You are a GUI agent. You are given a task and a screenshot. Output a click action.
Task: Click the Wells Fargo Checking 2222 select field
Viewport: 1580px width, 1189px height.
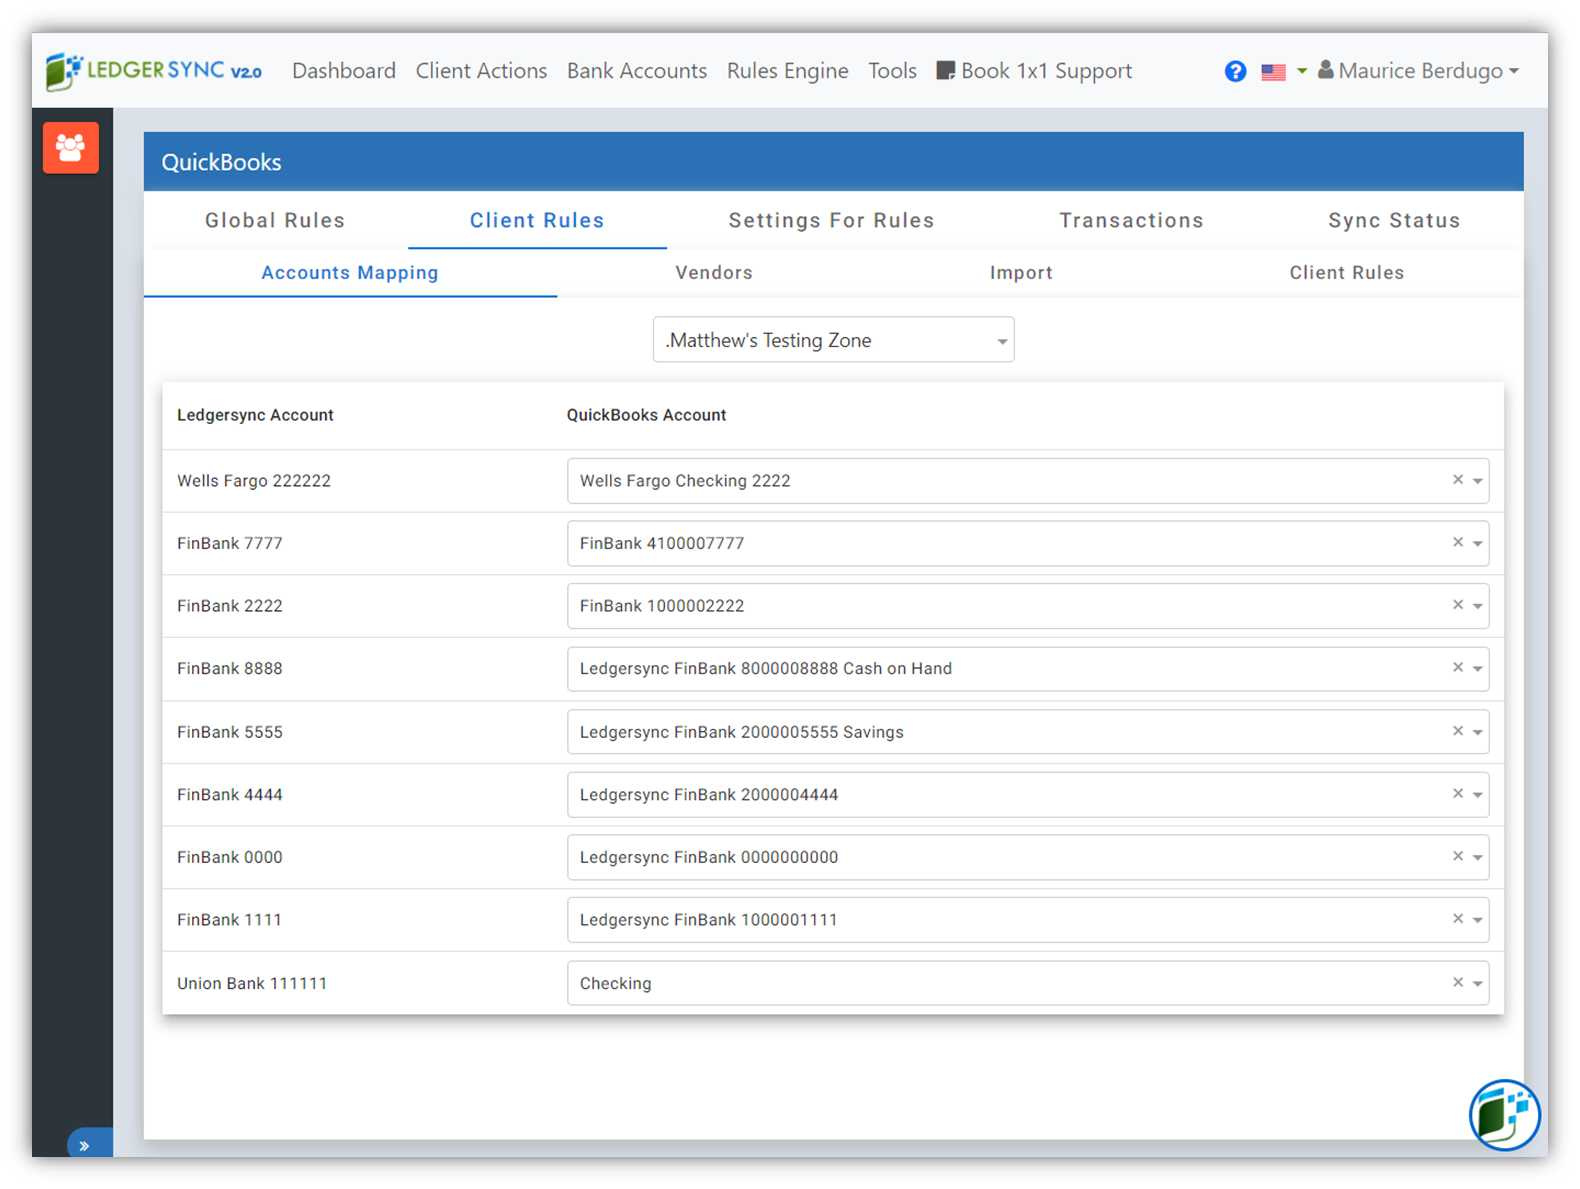[1028, 481]
